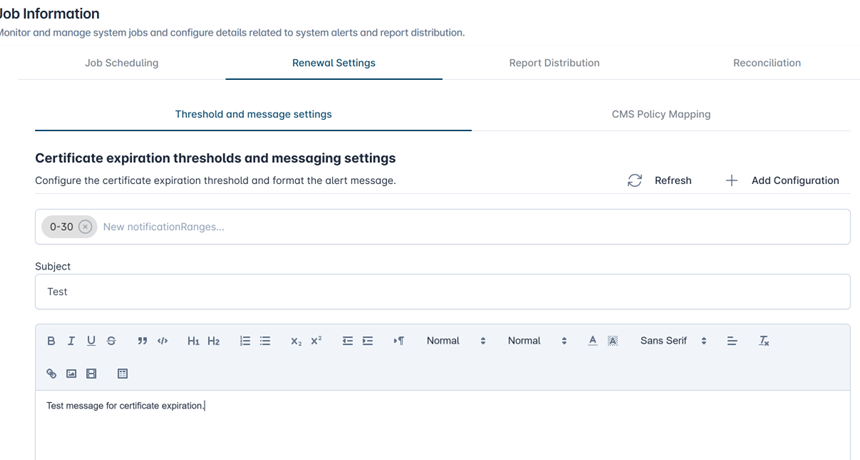This screenshot has height=460, width=860.
Task: Apply italic formatting to message
Action: [x=71, y=341]
